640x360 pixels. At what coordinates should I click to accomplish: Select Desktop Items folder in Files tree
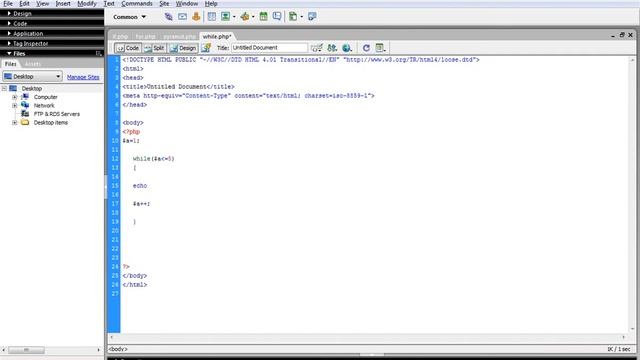pos(51,122)
